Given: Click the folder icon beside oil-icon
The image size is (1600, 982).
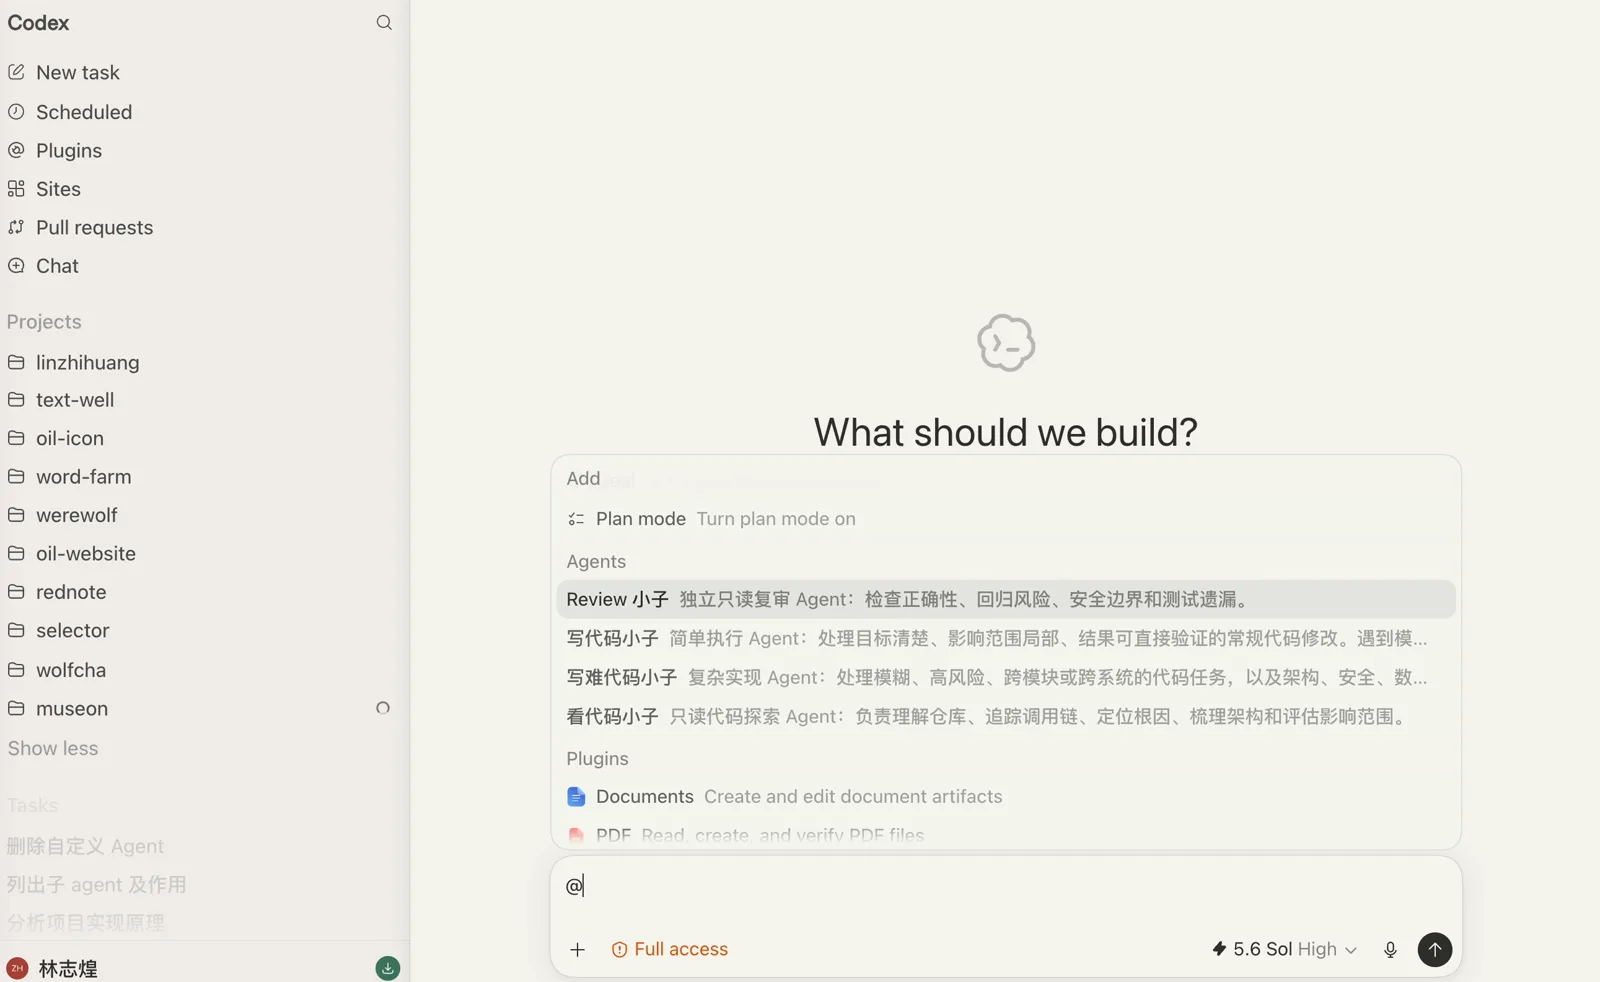Looking at the screenshot, I should pos(16,438).
